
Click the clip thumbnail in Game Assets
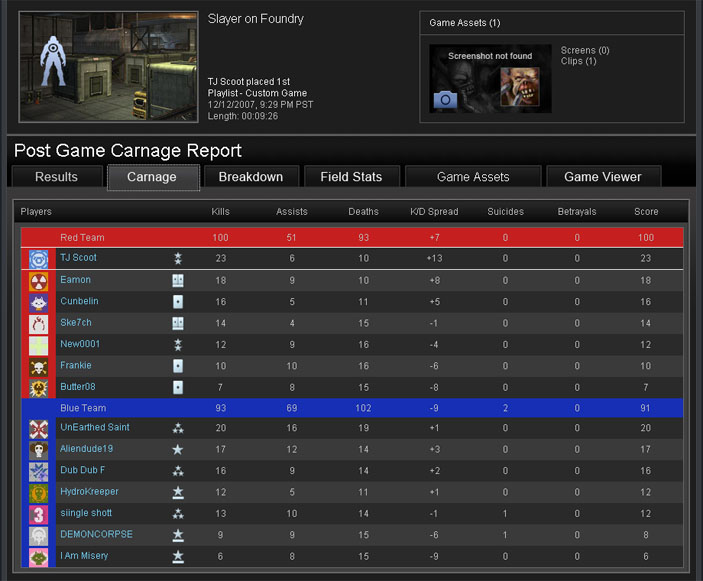coord(520,87)
